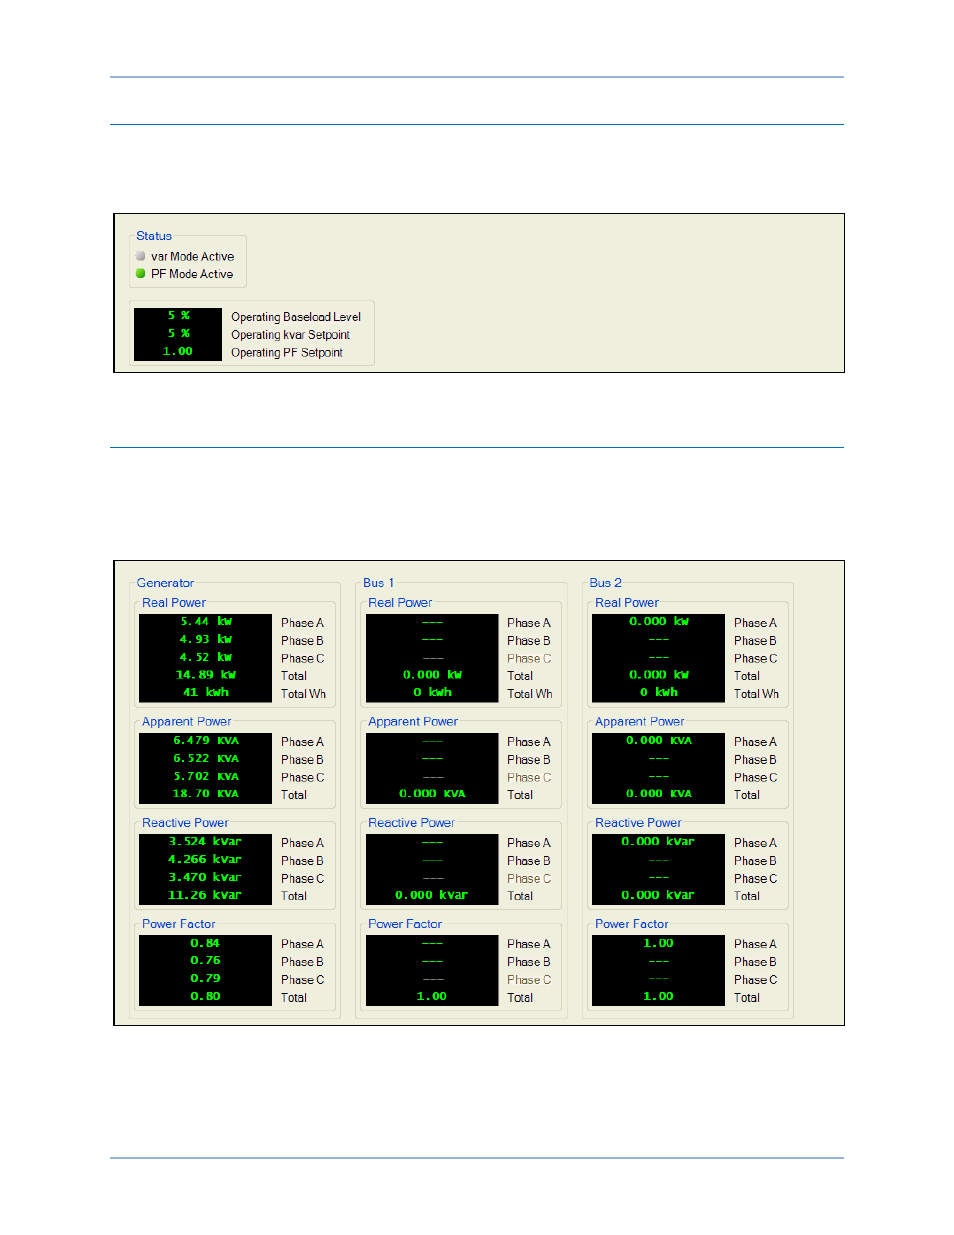Click the Bus 1 total 0.000 kvar value
Image resolution: width=954 pixels, height=1235 pixels.
pyautogui.click(x=432, y=896)
